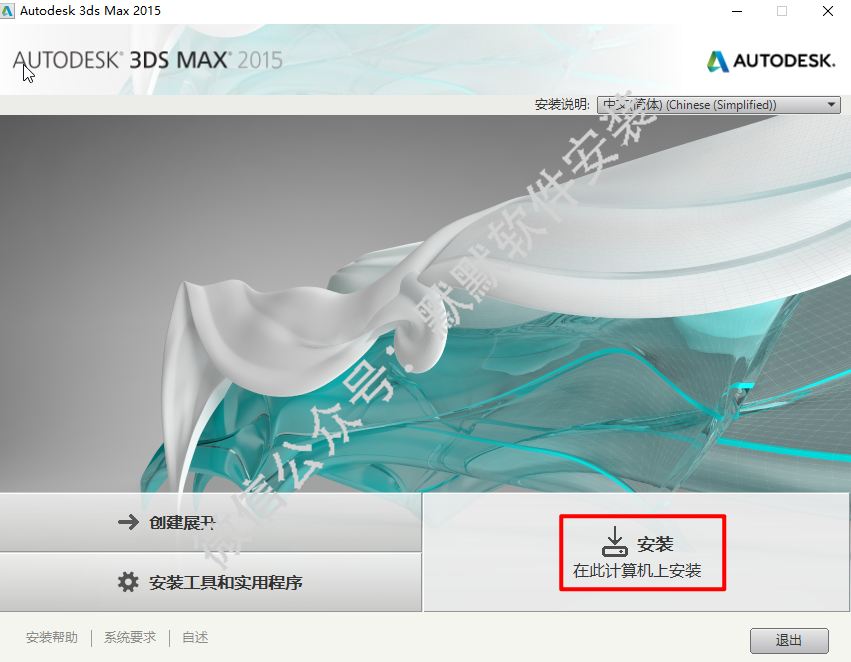Click the Autodesk 3DS MAX 2015 header logo
The width and height of the screenshot is (851, 662).
(x=148, y=60)
